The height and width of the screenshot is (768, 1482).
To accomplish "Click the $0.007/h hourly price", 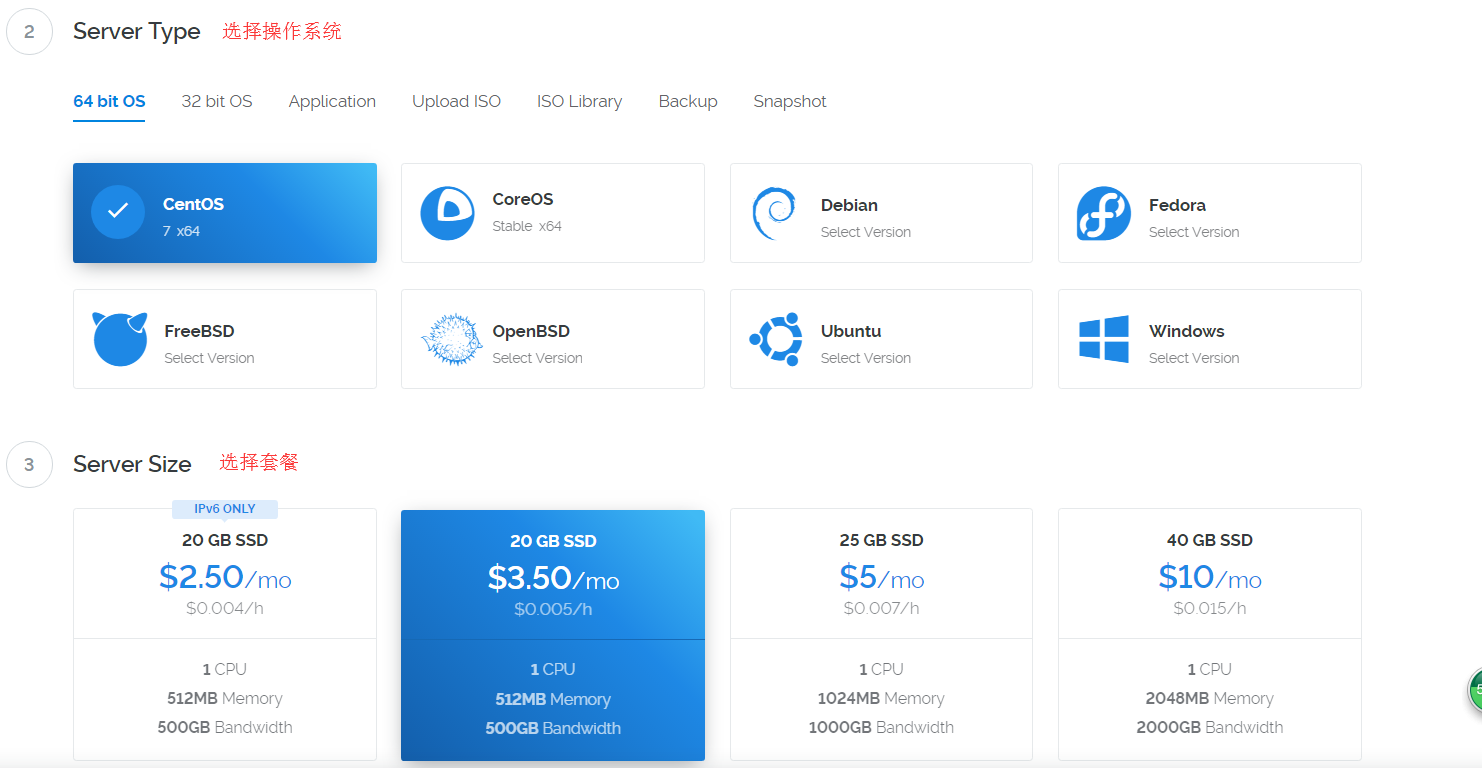I will 881,608.
